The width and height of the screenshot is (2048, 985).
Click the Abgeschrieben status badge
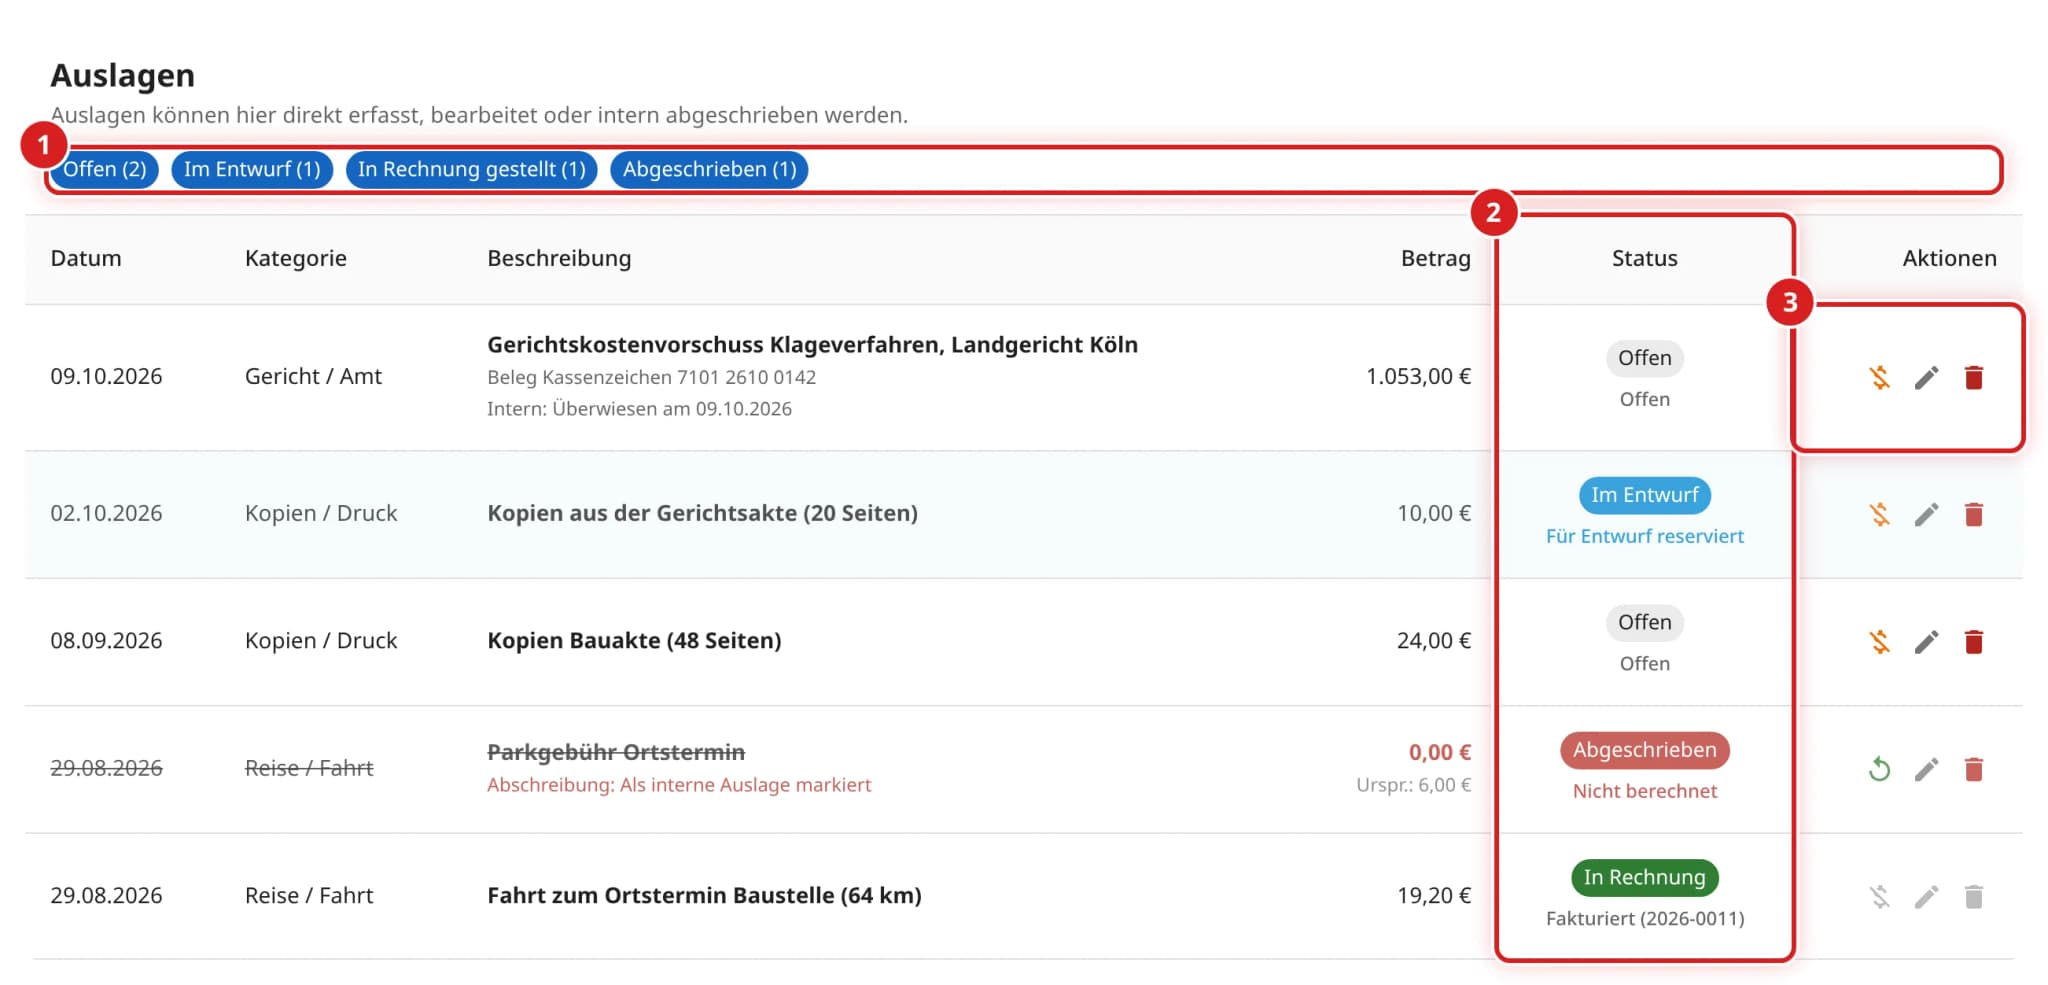[1645, 750]
